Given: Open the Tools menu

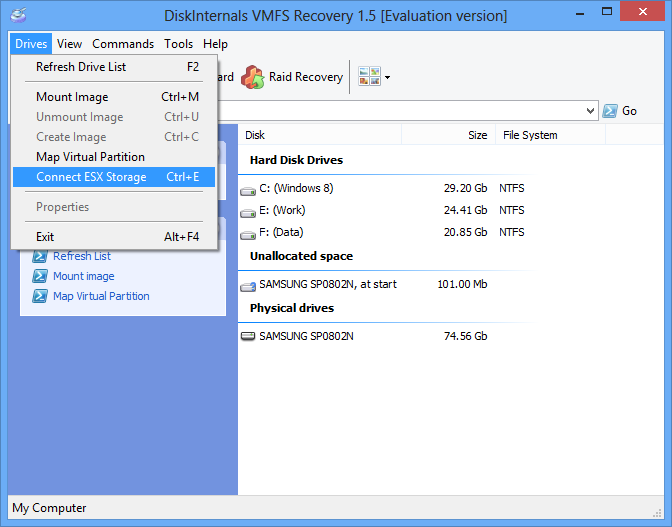Looking at the screenshot, I should 178,44.
